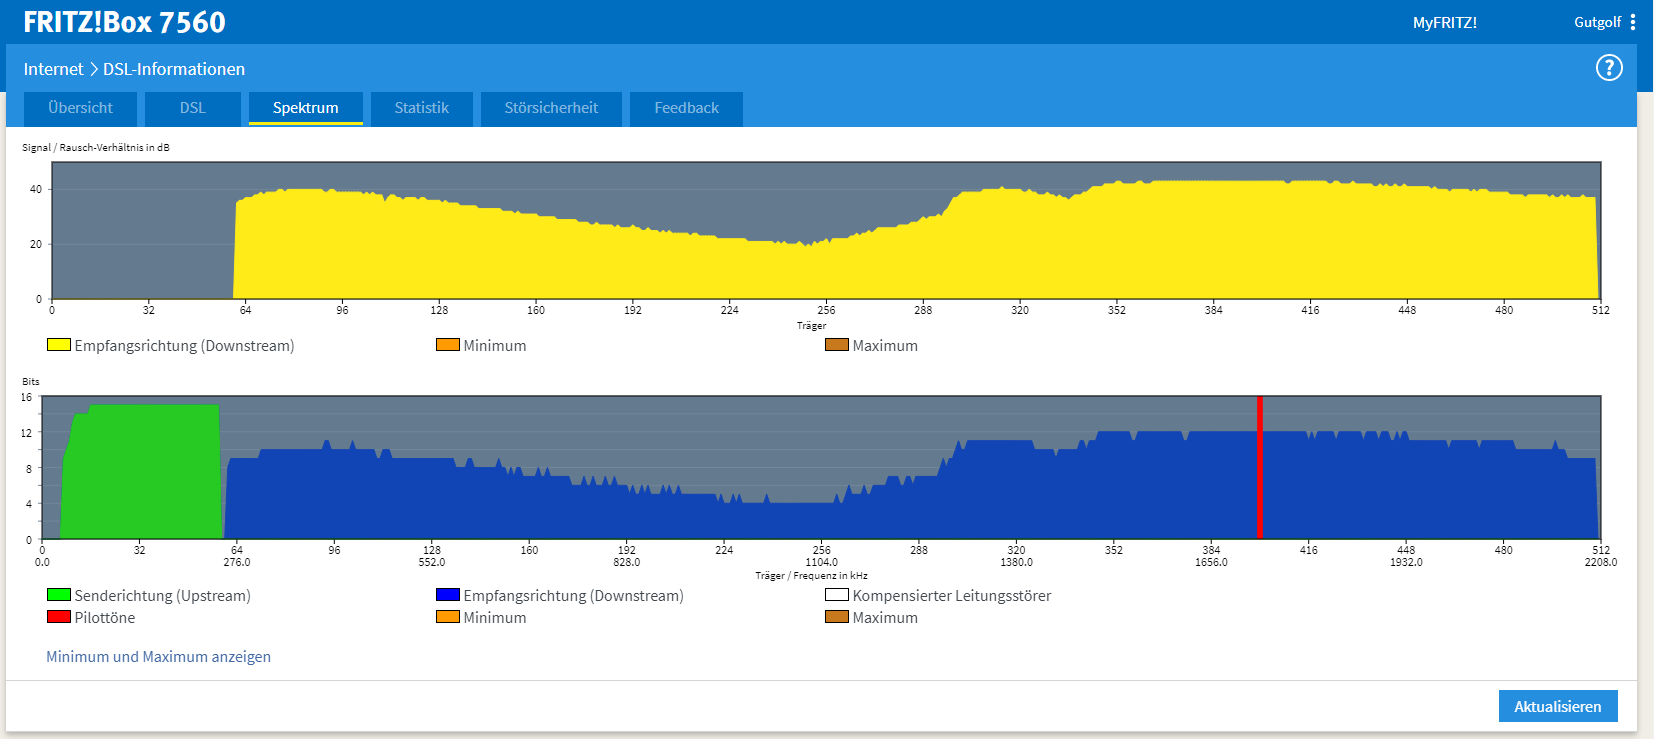The image size is (1654, 739).
Task: Click 'Kompensierter Leitungsstörer' legend text
Action: click(952, 596)
